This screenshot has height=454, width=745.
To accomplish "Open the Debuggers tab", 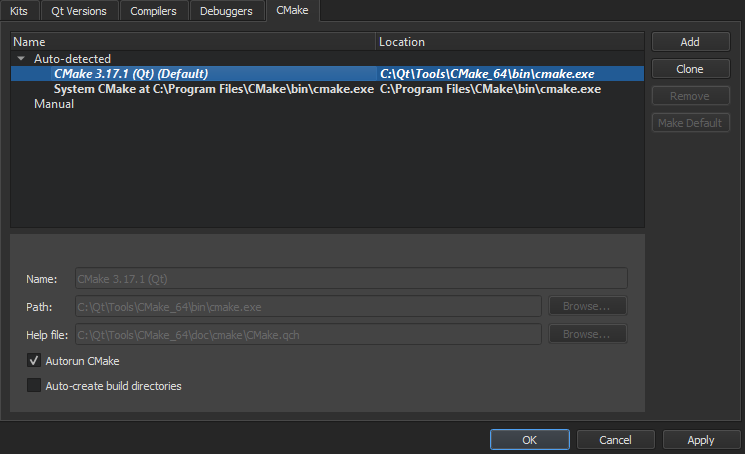I will coord(226,11).
